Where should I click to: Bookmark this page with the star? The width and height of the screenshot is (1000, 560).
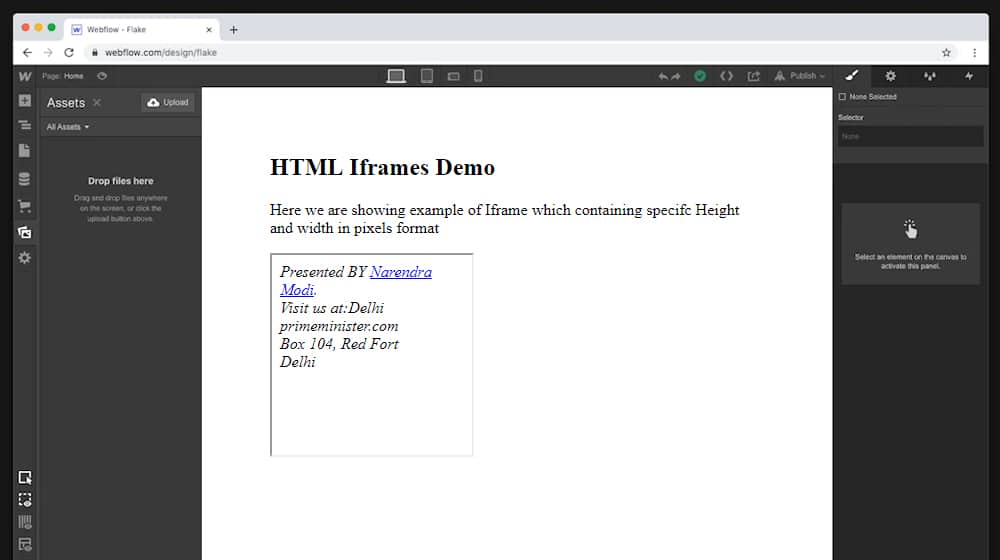pos(946,52)
